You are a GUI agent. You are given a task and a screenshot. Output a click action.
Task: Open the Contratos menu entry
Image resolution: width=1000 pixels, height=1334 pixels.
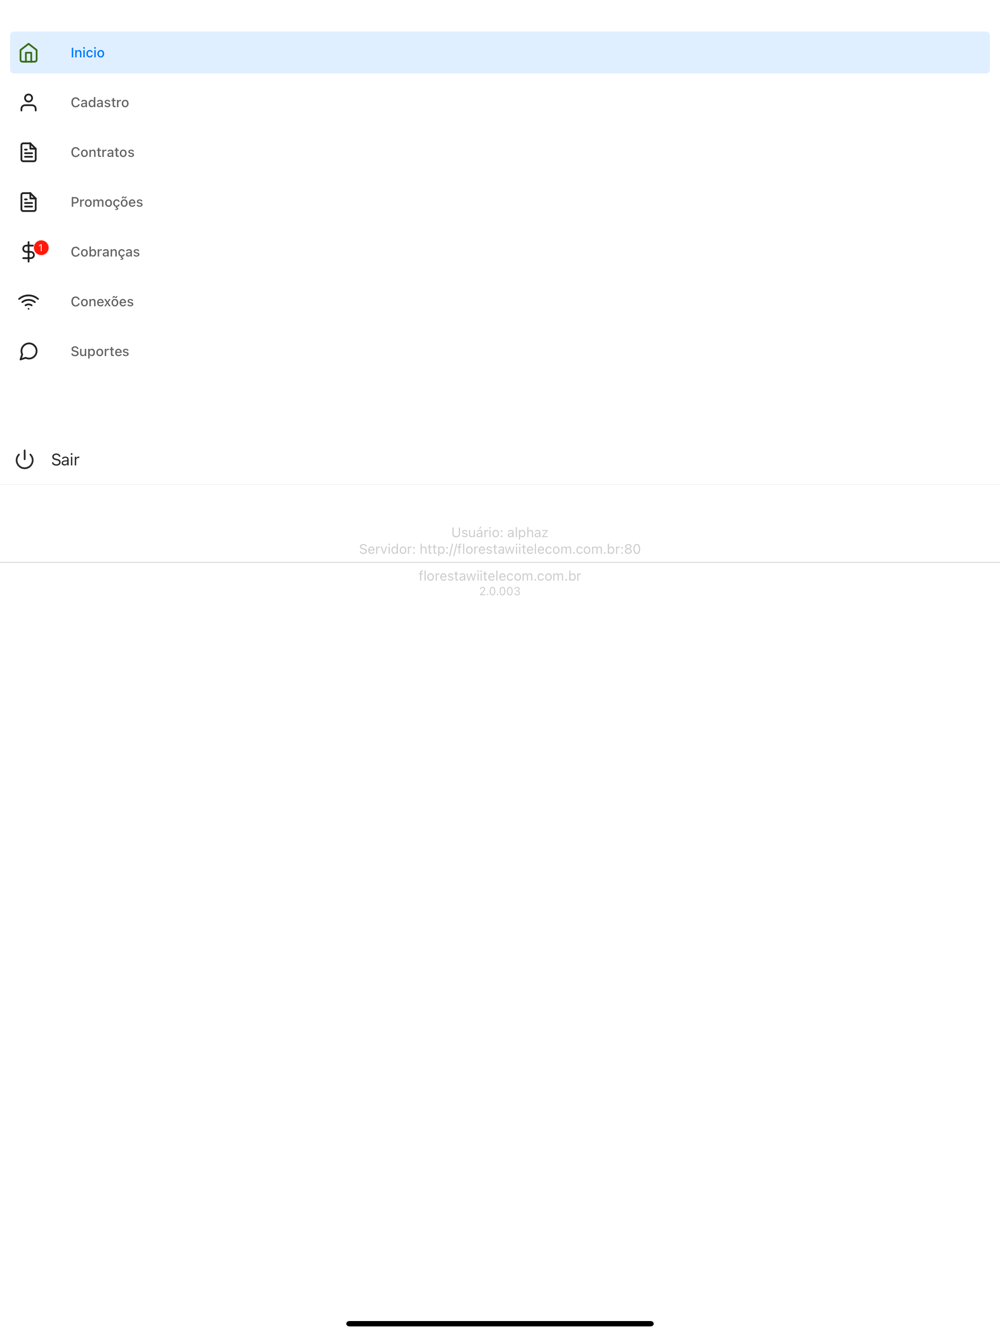tap(500, 152)
